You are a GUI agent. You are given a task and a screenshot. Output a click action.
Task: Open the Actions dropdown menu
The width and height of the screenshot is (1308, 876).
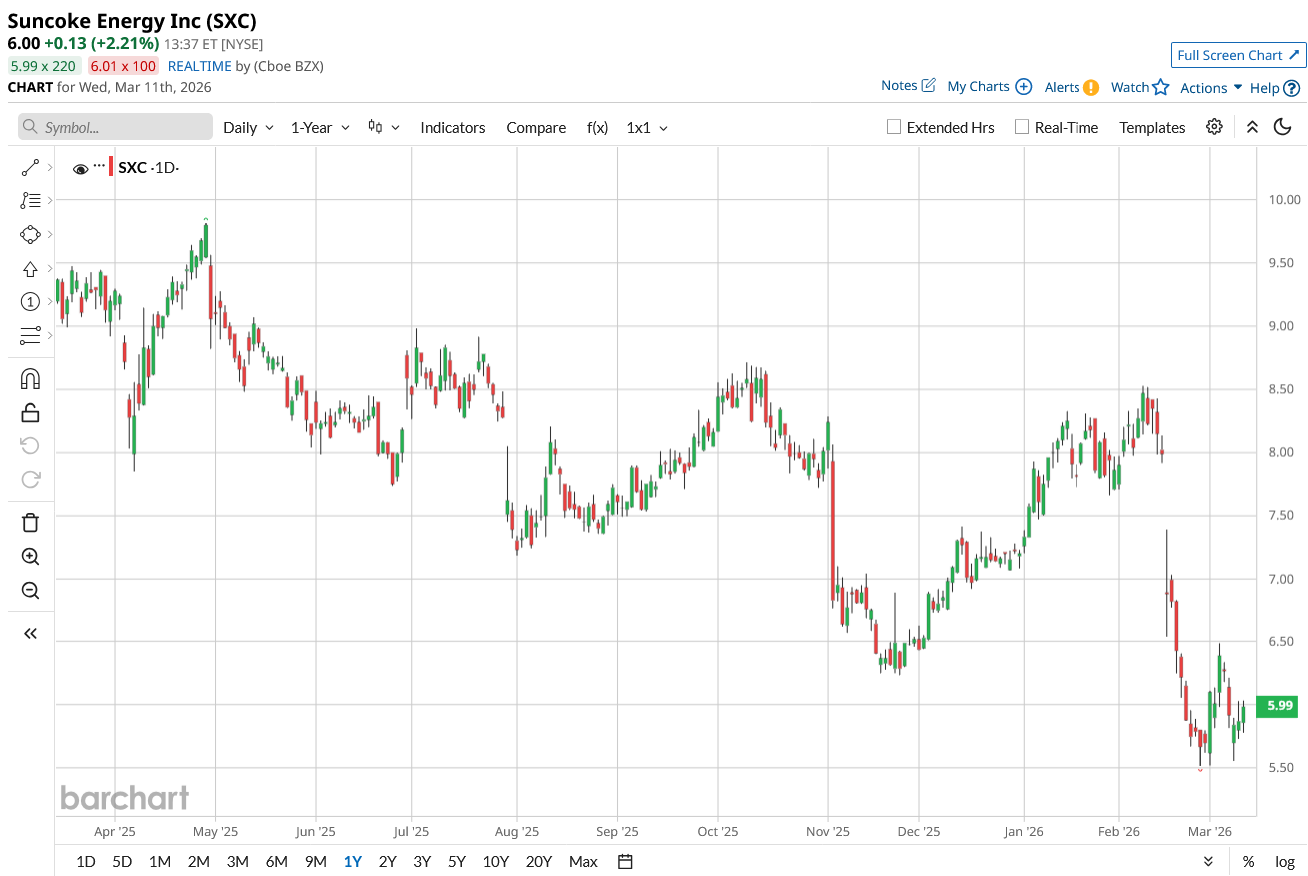tap(1211, 88)
